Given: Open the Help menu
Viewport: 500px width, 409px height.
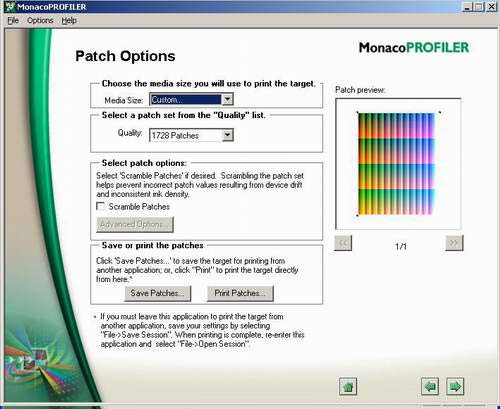Looking at the screenshot, I should click(69, 21).
